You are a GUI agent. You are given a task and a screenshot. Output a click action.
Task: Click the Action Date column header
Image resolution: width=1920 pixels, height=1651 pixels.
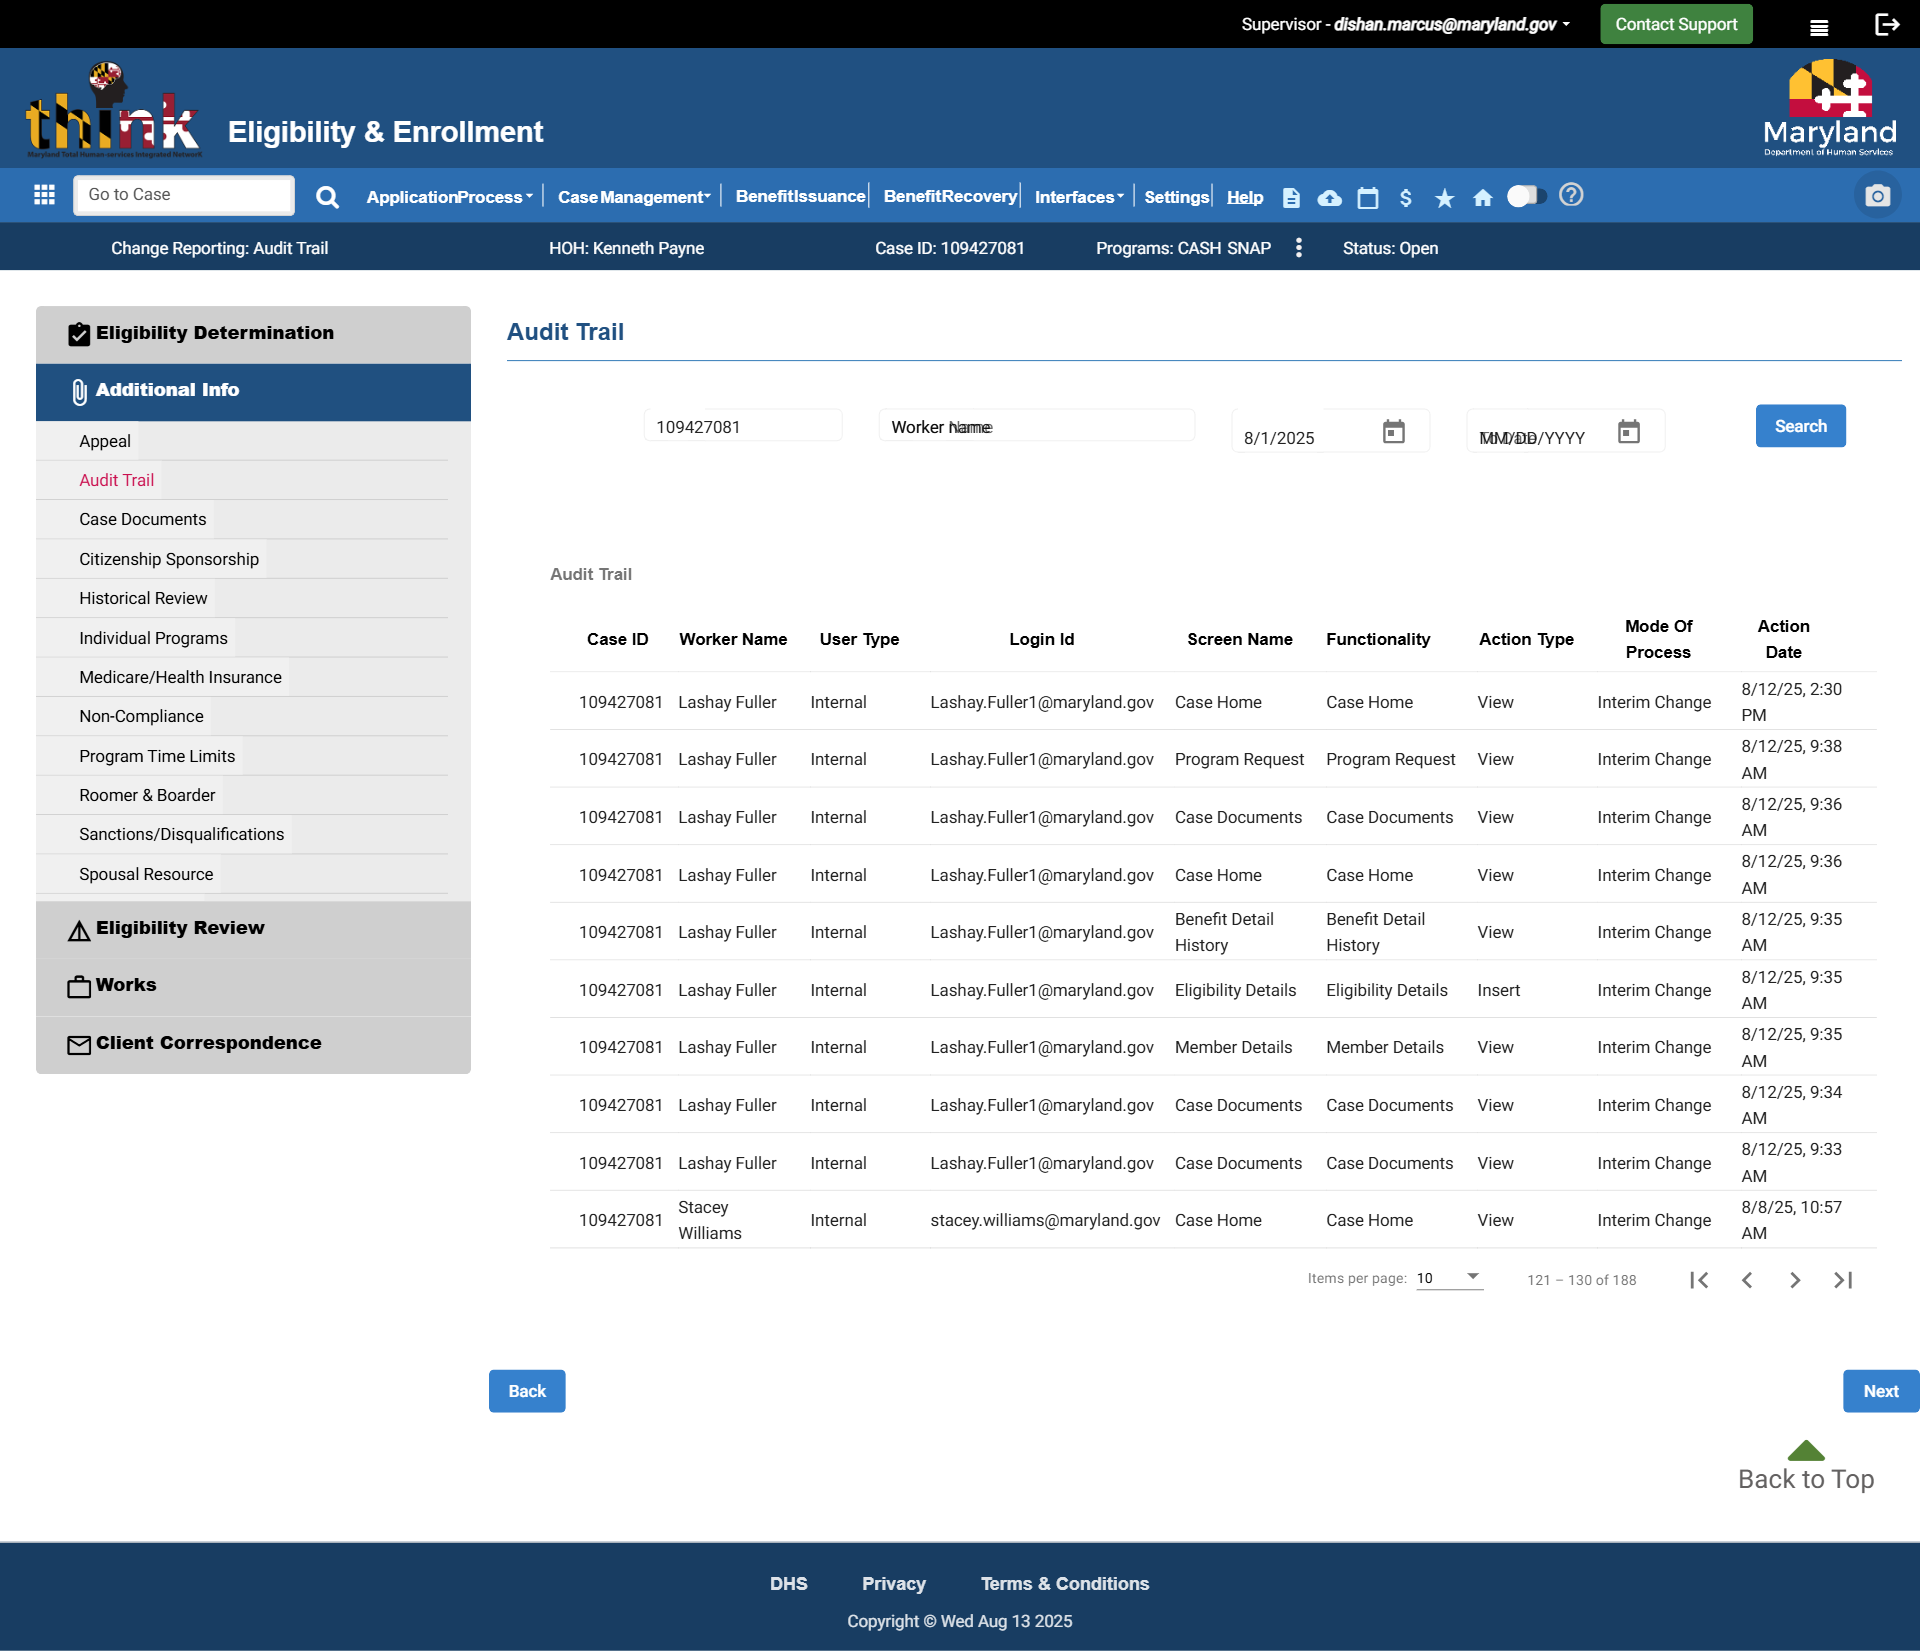1783,639
